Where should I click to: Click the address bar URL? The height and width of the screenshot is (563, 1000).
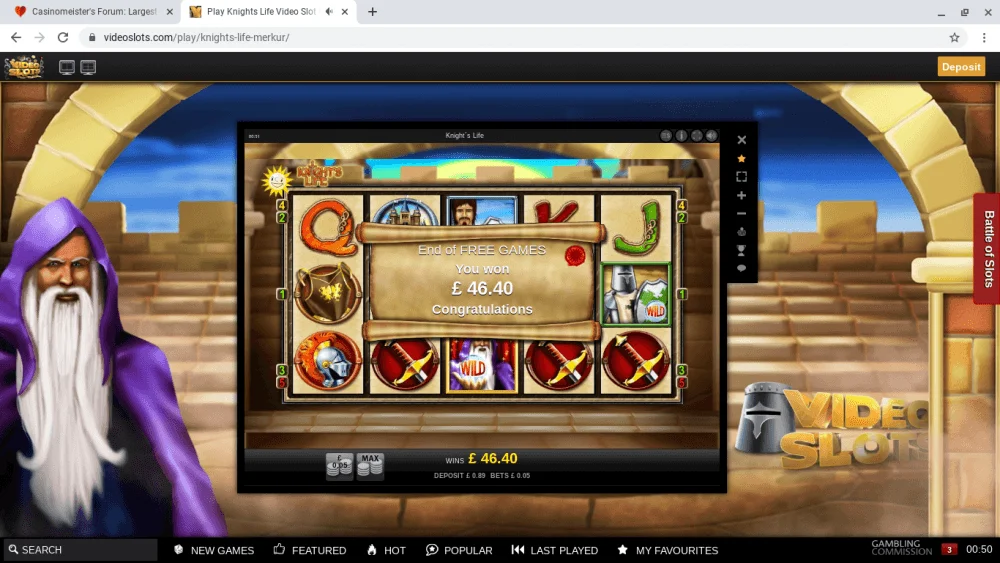click(x=196, y=38)
